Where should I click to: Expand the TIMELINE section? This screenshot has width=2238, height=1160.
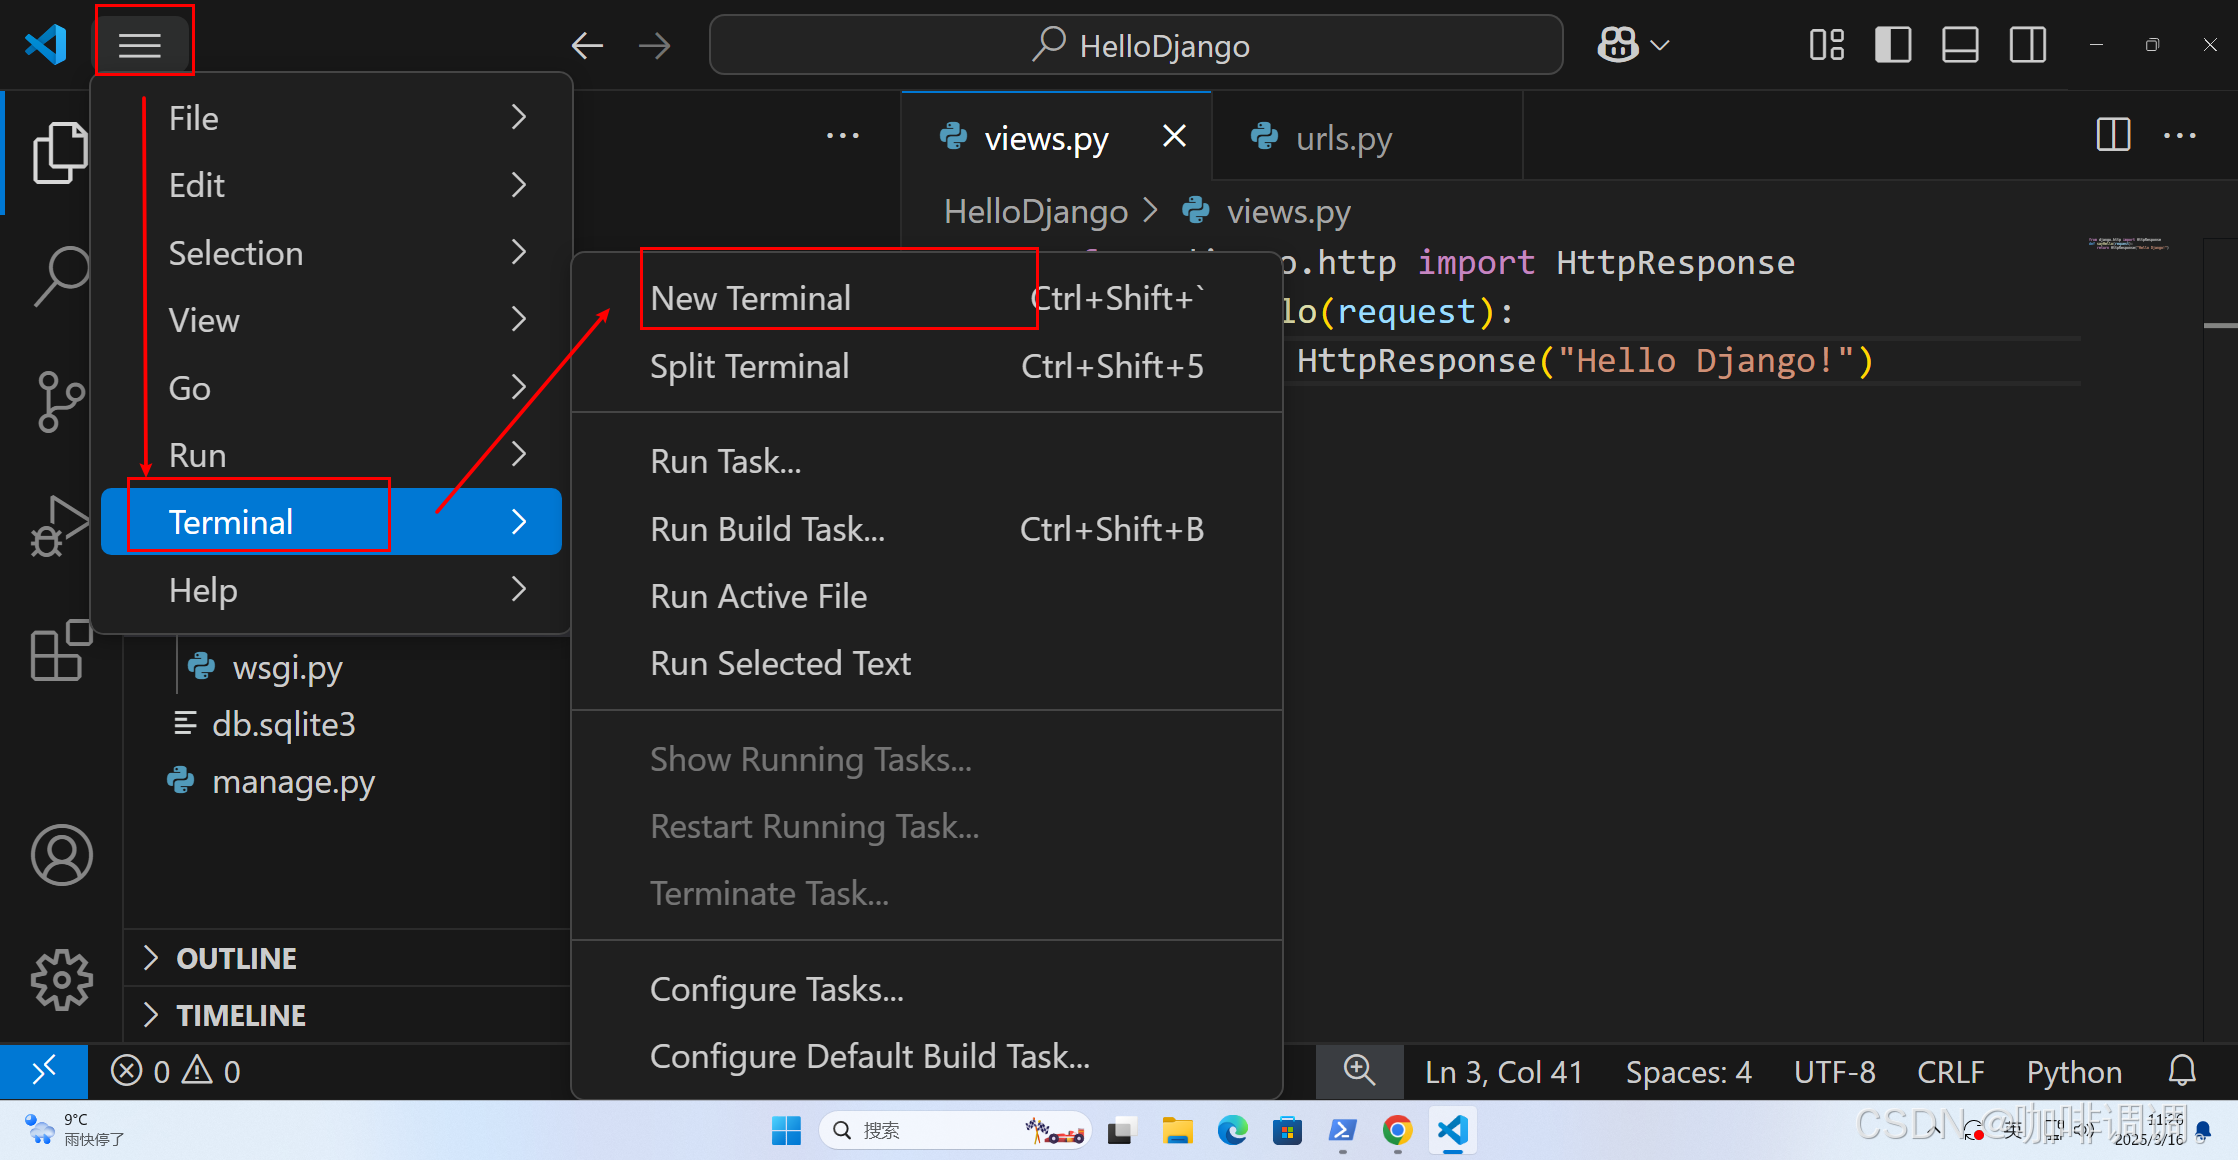[240, 1014]
